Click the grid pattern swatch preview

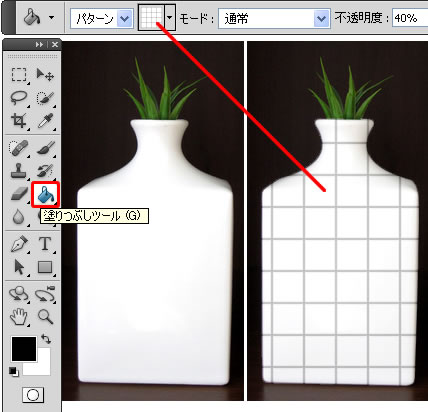(x=152, y=18)
